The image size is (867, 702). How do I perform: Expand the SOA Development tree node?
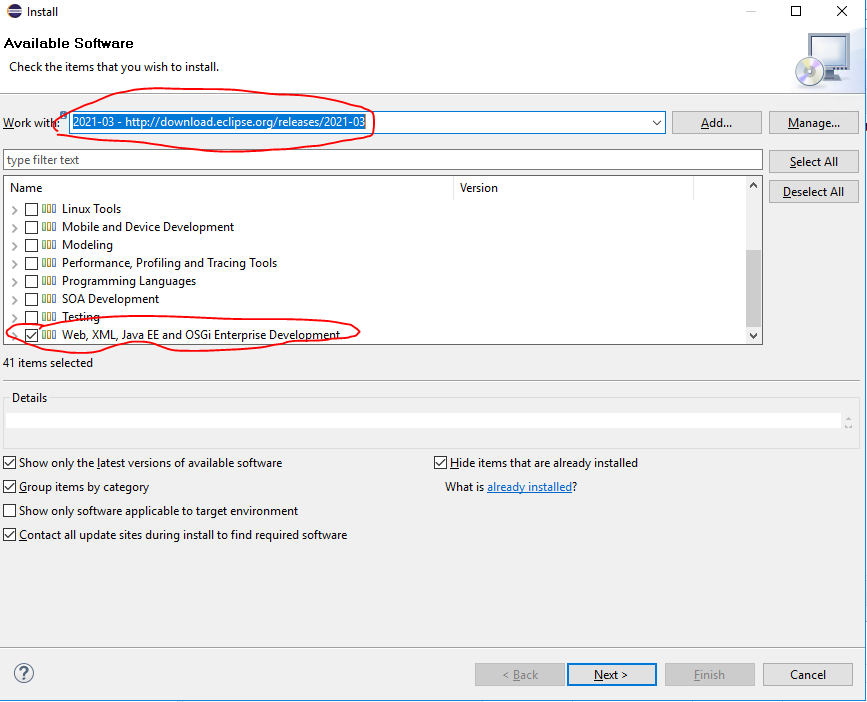14,300
